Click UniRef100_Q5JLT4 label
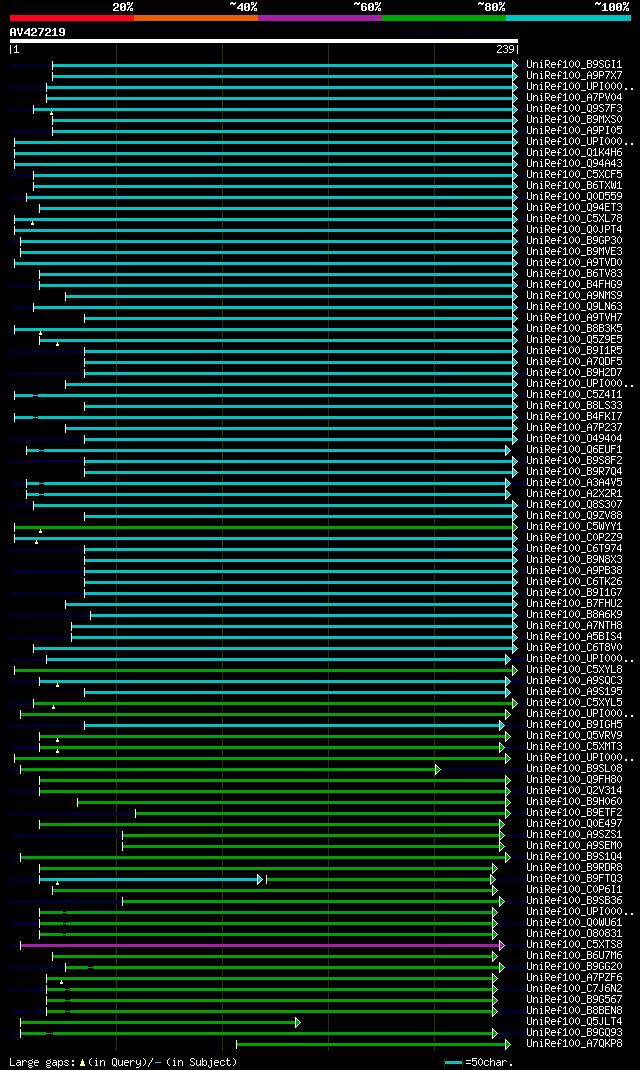The image size is (640, 1070). coord(574,1022)
